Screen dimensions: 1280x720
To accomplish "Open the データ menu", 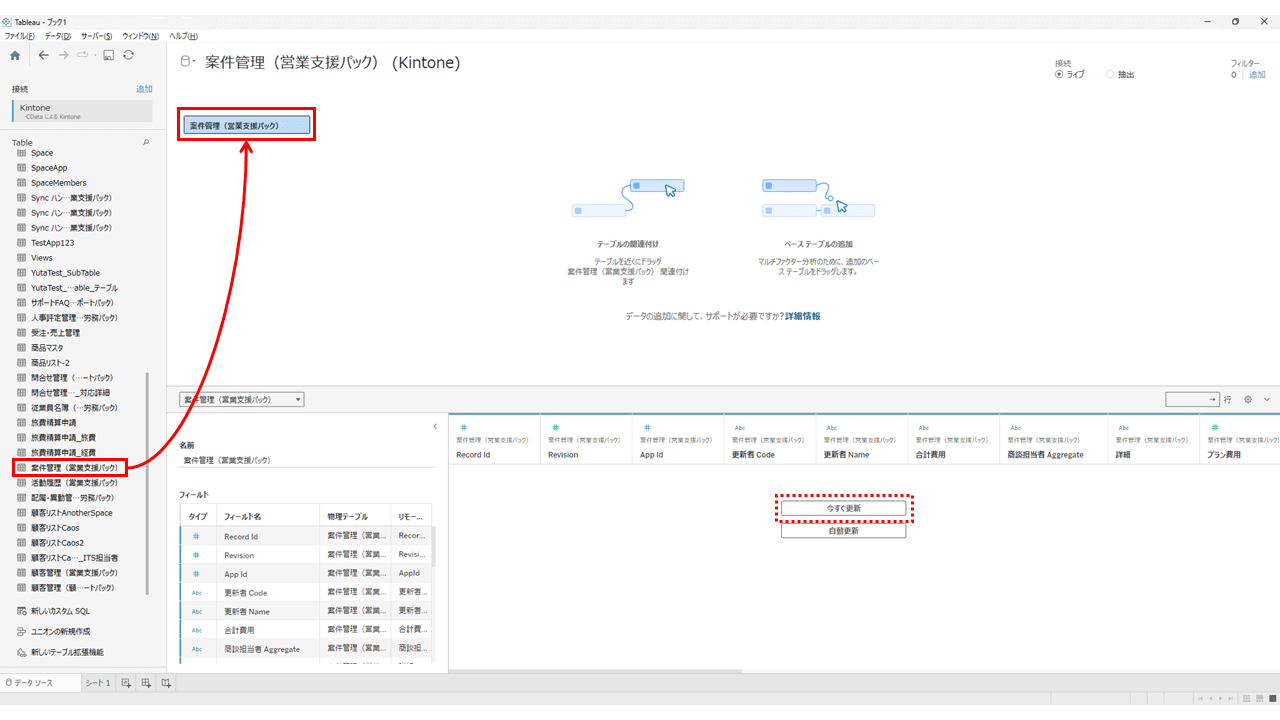I will point(58,36).
